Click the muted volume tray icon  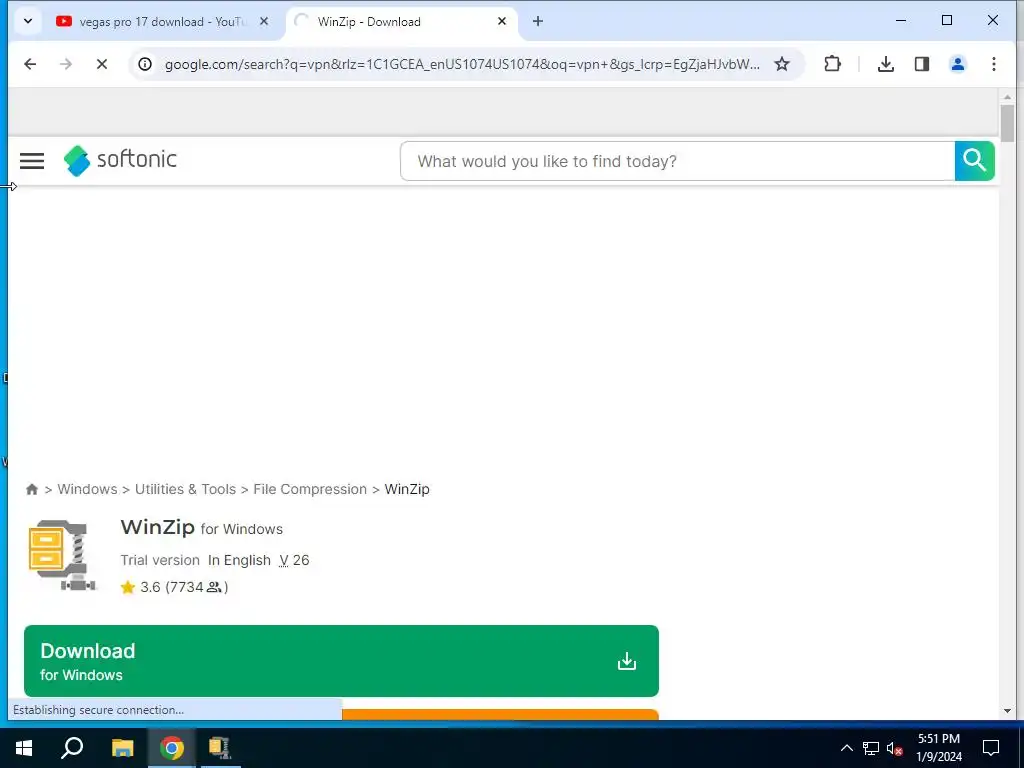coord(895,748)
